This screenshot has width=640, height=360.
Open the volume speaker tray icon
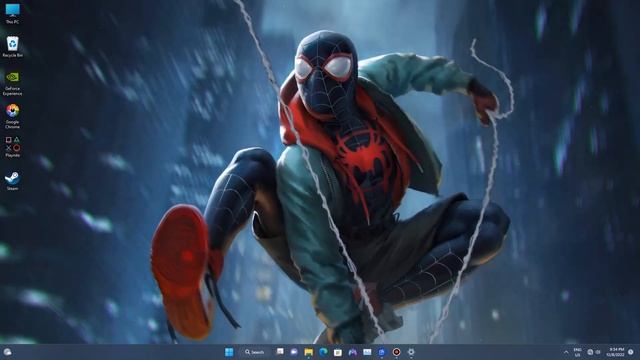coord(598,352)
